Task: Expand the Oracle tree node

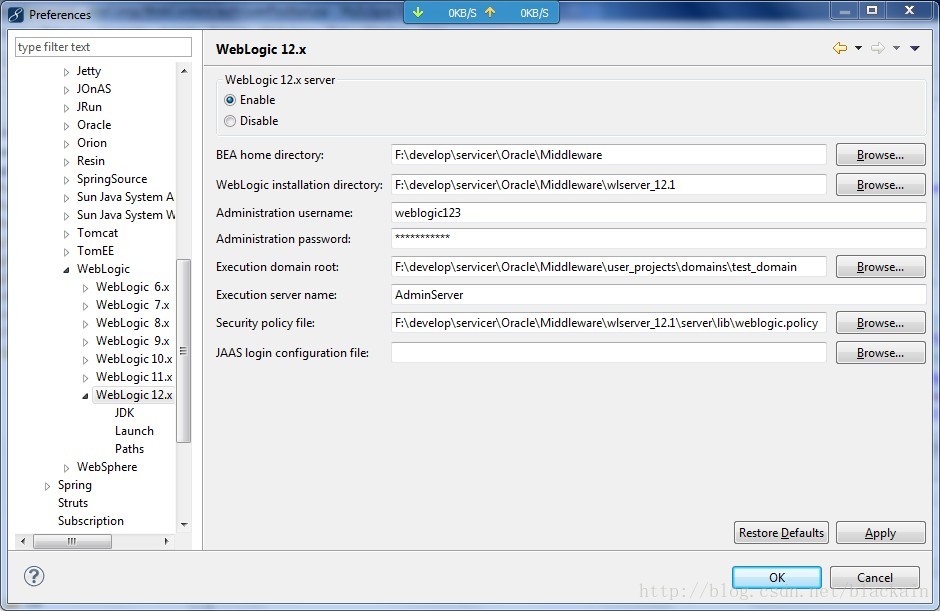Action: click(67, 126)
